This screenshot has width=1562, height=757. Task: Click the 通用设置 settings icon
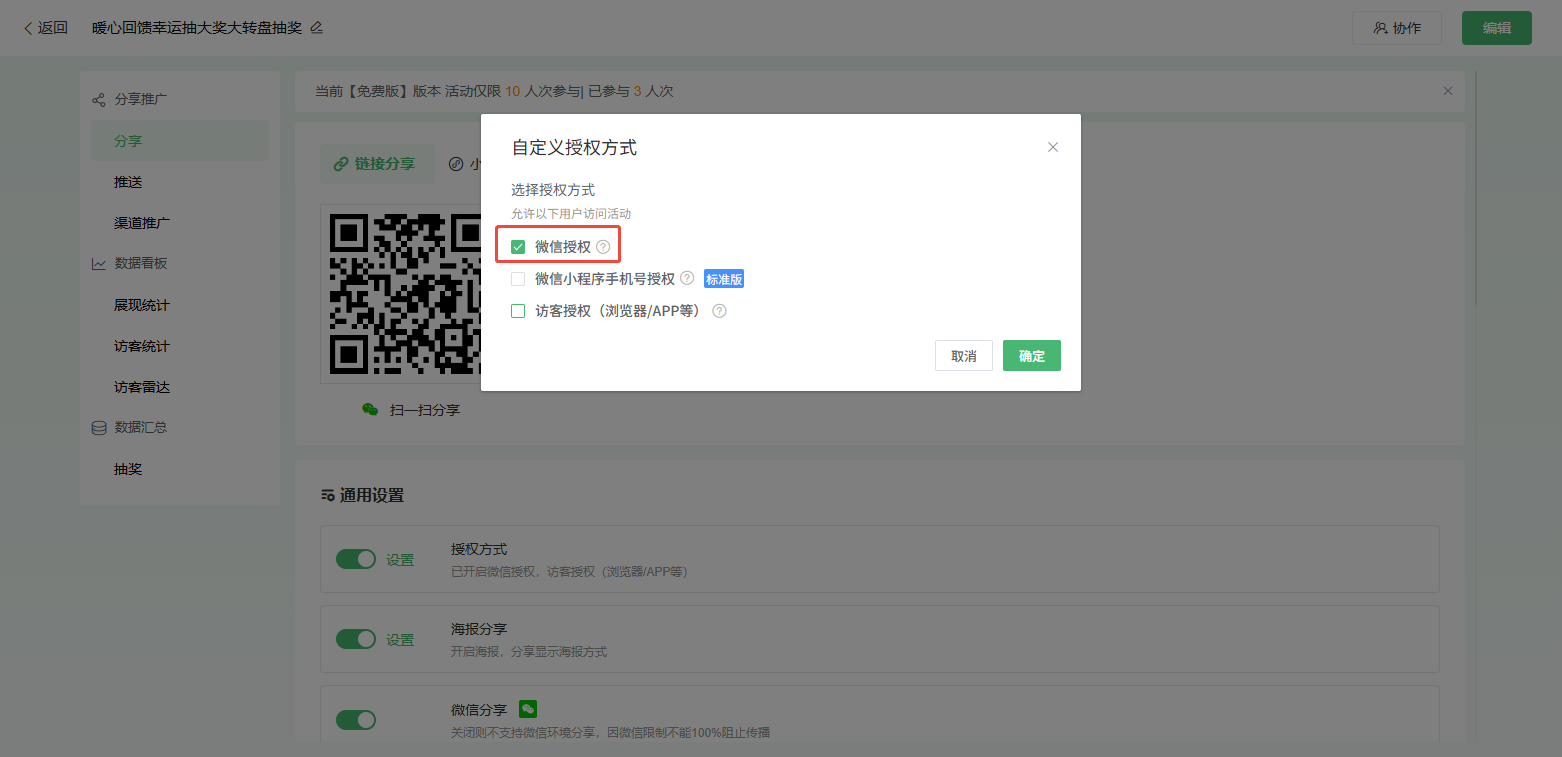pos(328,495)
